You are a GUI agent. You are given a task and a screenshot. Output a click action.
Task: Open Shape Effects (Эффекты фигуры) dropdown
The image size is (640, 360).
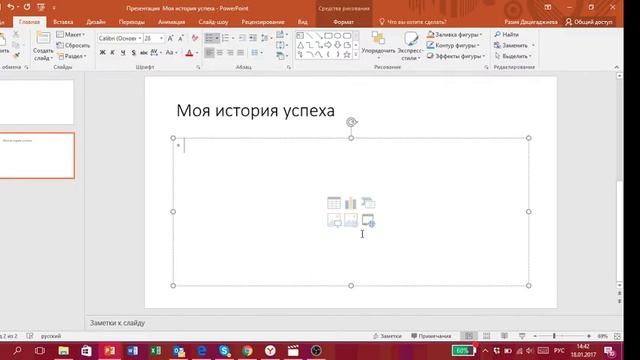click(x=456, y=56)
